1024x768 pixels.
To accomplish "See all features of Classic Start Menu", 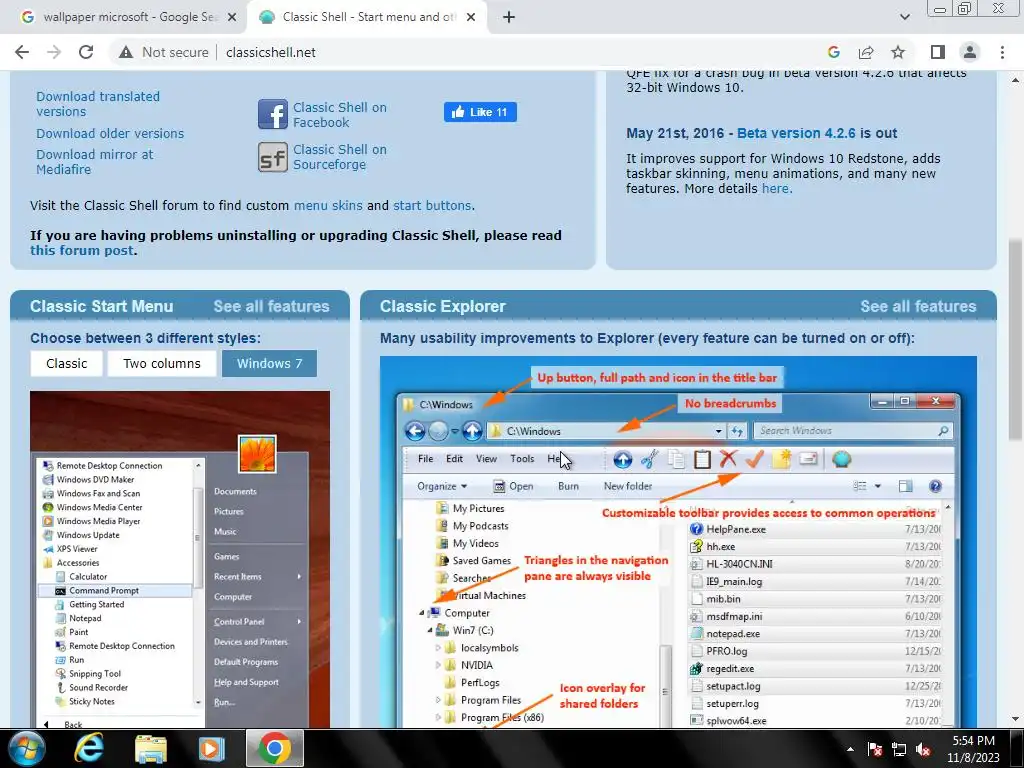I will coord(271,306).
